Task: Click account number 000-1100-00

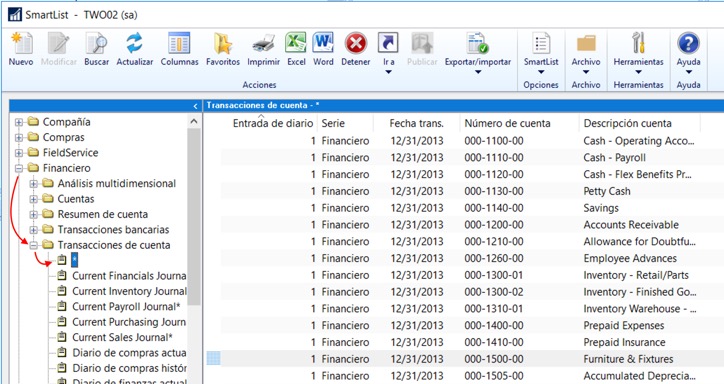Action: pos(494,141)
